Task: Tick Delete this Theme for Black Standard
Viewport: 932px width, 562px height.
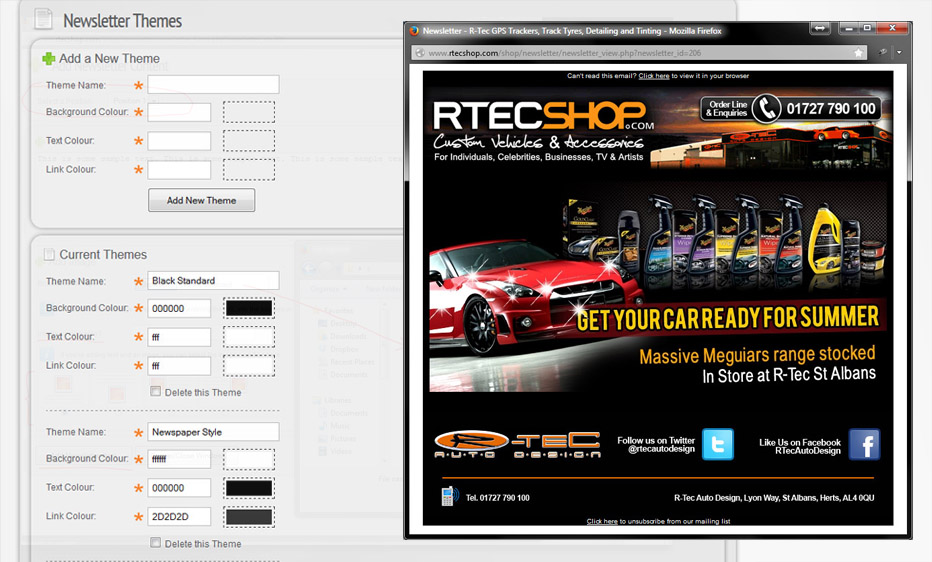Action: pos(155,391)
